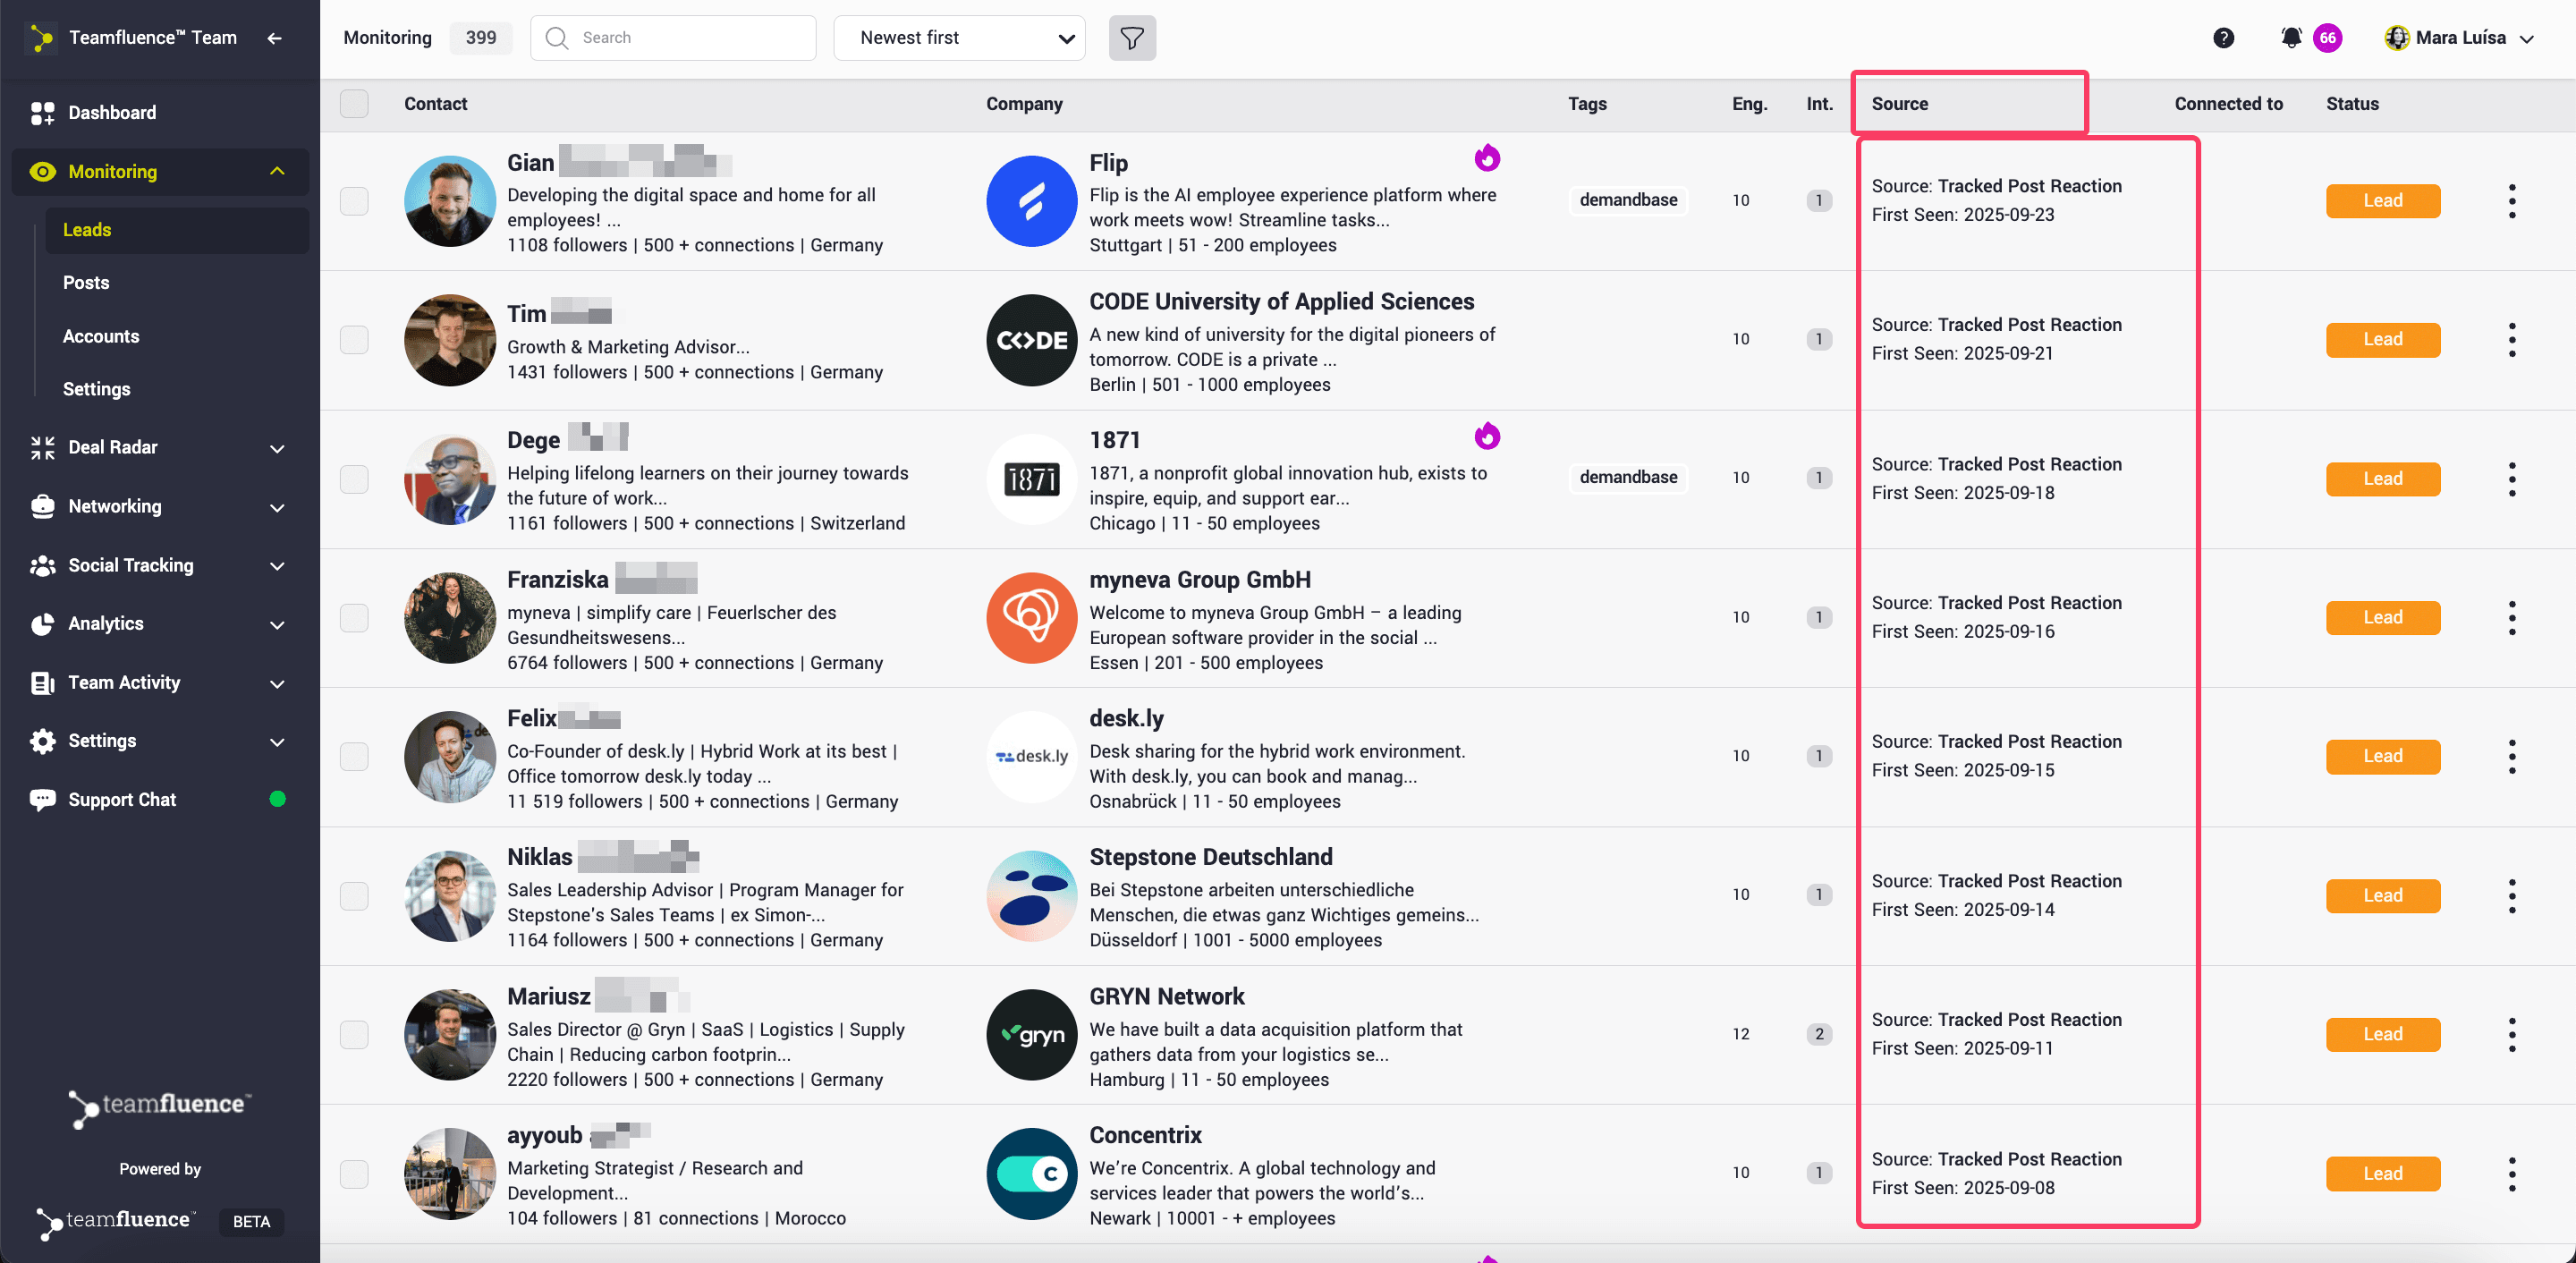Viewport: 2576px width, 1263px height.
Task: Open the Newest first sort dropdown
Action: [x=959, y=38]
